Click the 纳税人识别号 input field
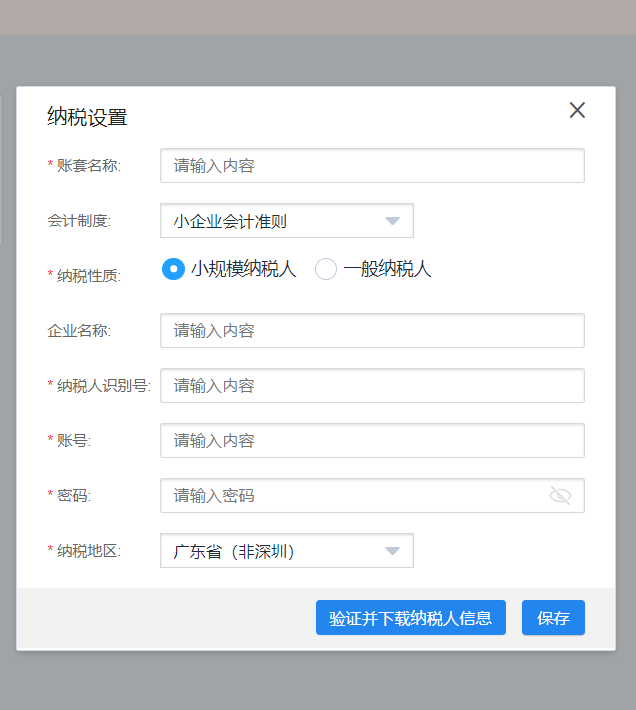The image size is (636, 710). pos(373,385)
